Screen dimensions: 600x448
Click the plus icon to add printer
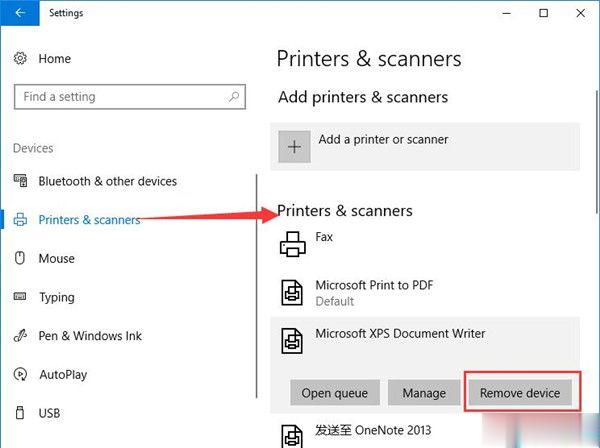click(x=294, y=147)
